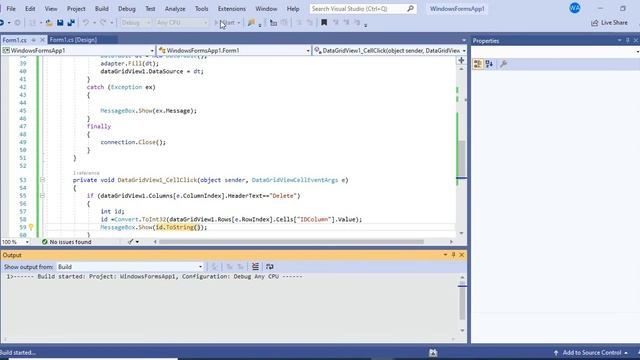Open the DataGridView1_CellClick member dropdown
The width and height of the screenshot is (640, 360).
click(390, 51)
